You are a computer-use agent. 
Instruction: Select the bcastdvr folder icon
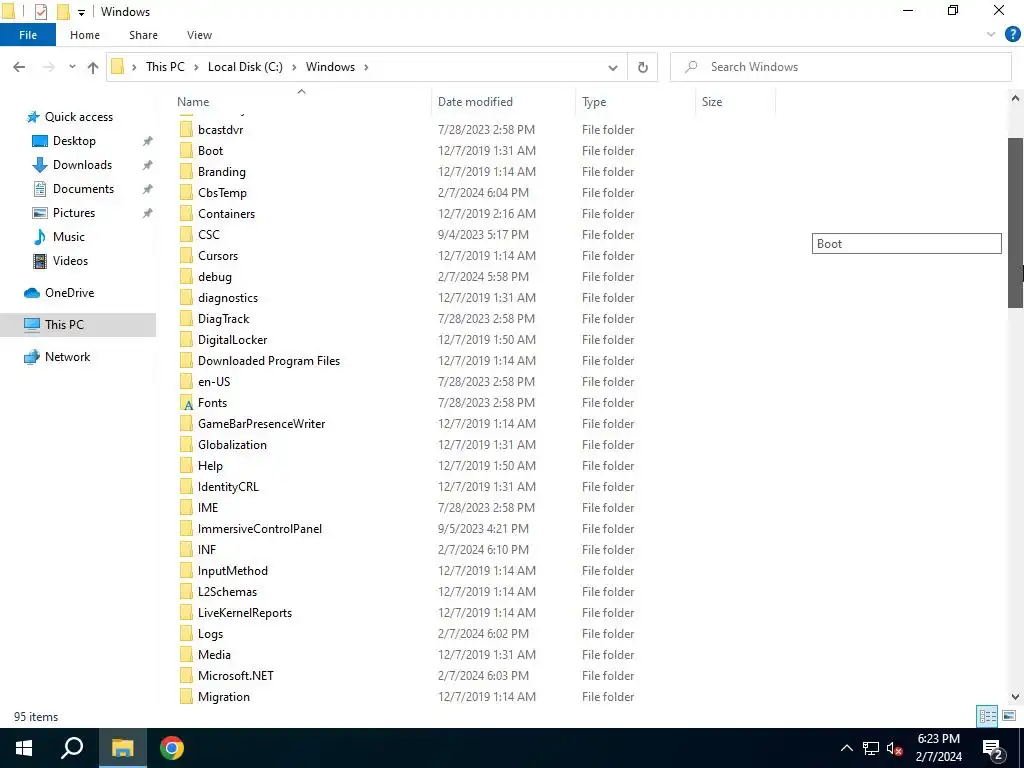point(186,130)
